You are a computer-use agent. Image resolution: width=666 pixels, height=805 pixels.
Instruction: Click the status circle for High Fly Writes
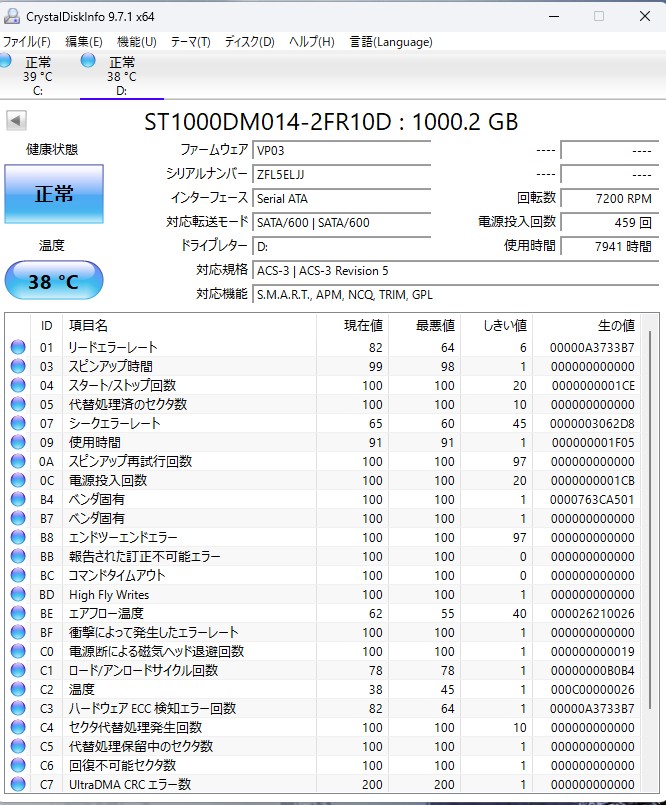[x=18, y=594]
